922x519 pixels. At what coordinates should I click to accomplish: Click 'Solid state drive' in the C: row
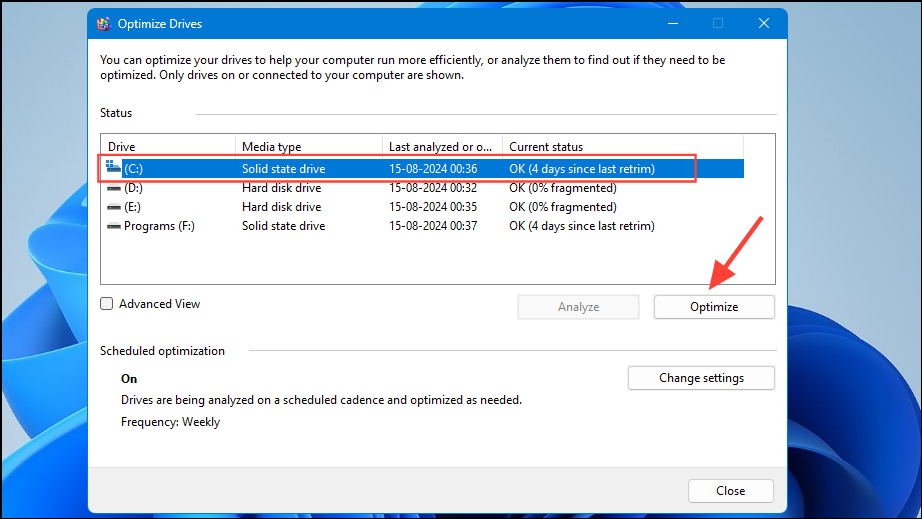(x=283, y=169)
